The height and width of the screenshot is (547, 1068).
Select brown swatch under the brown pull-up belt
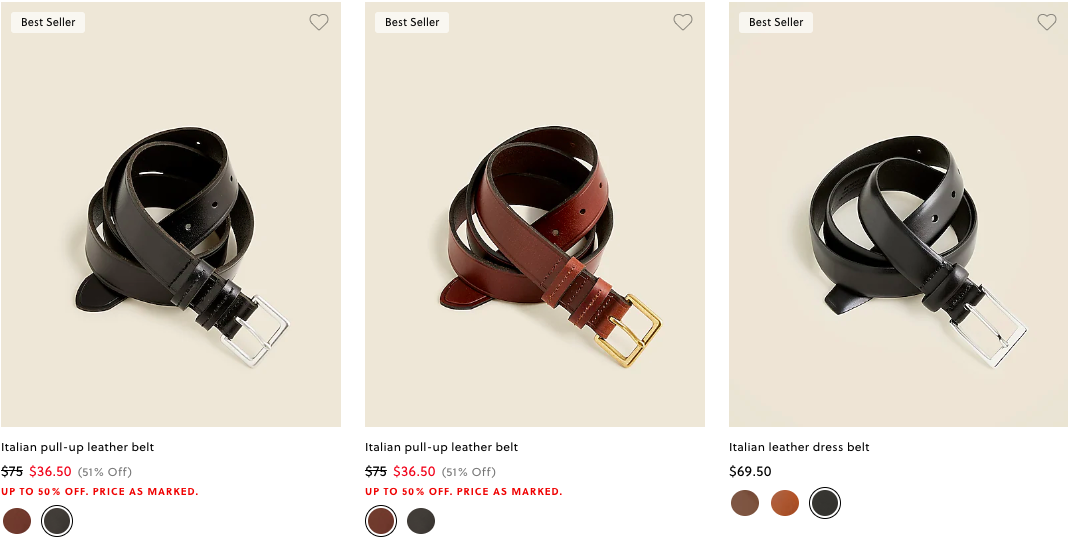click(381, 521)
